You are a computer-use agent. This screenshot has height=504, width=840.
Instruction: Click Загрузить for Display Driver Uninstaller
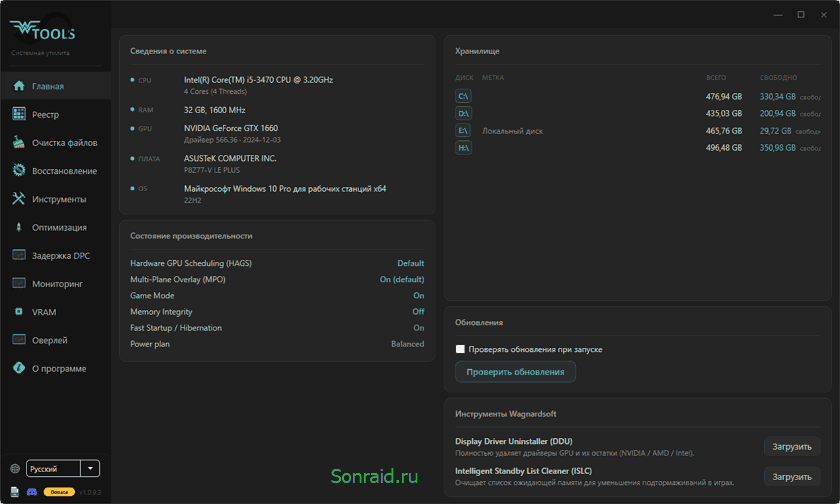[792, 447]
